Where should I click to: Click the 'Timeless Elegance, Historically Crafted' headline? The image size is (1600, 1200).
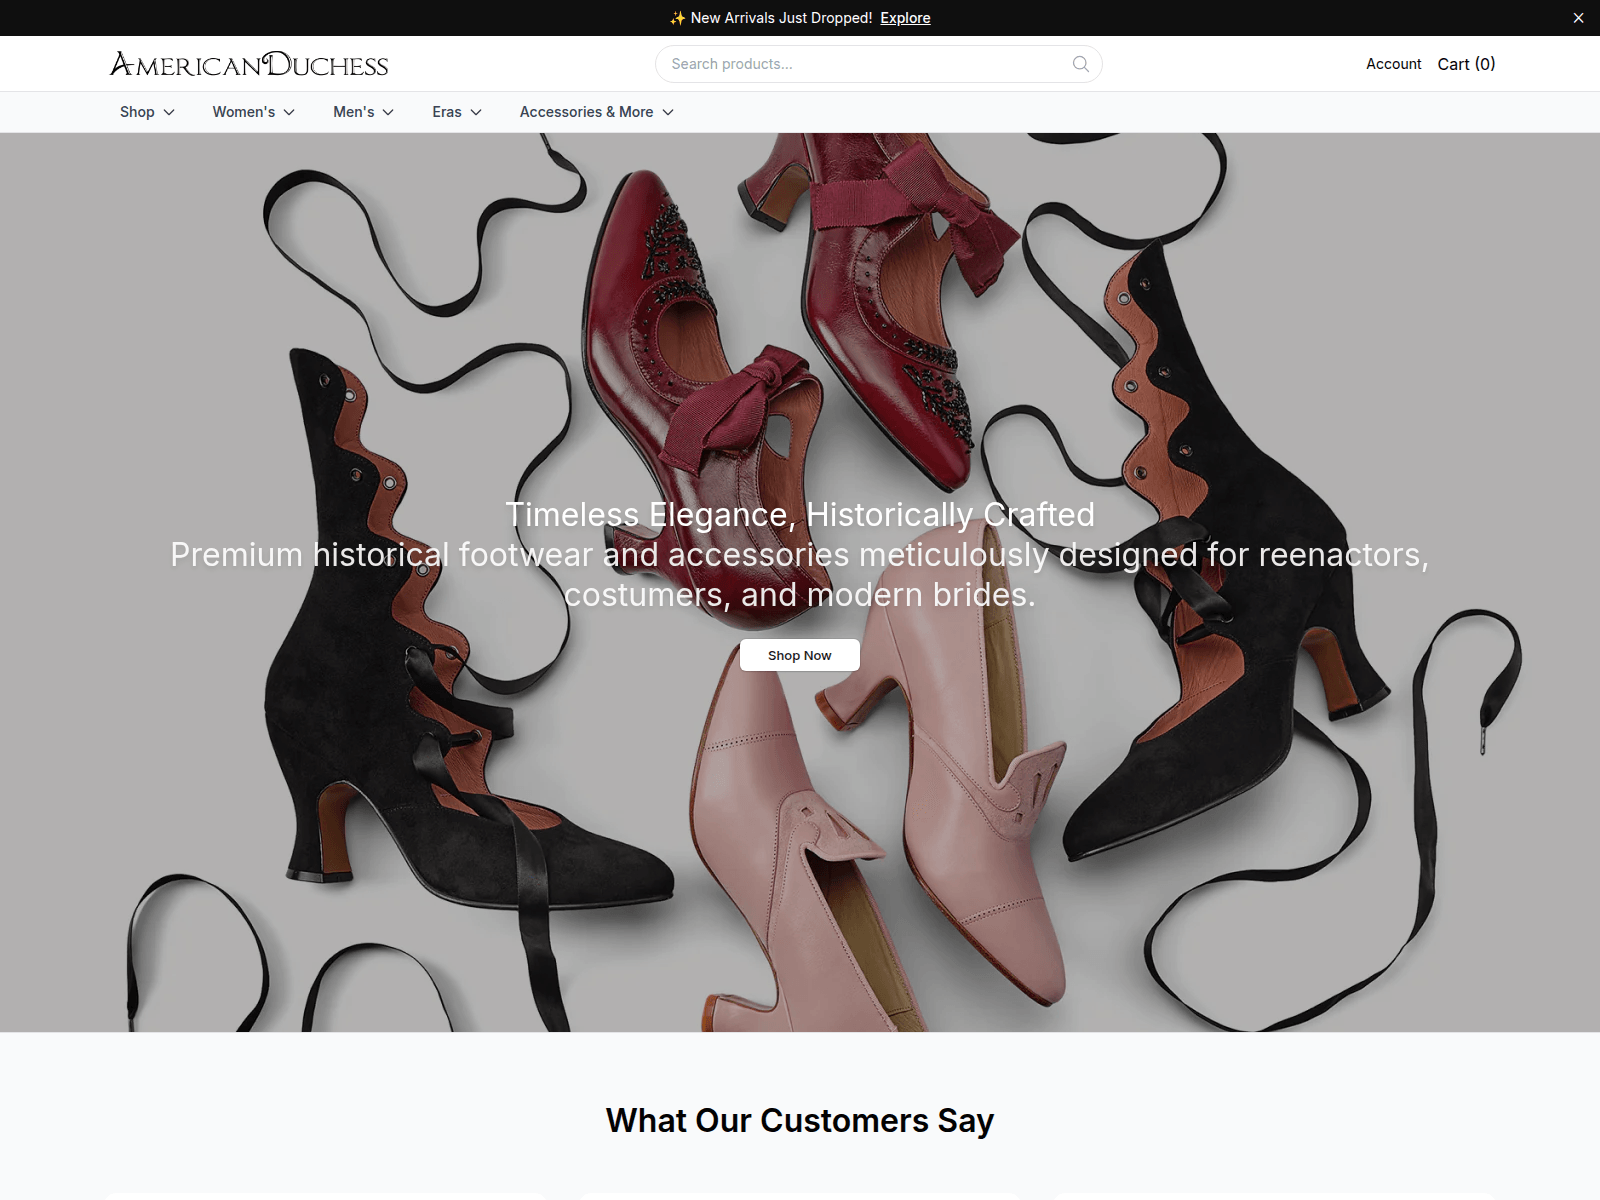point(800,514)
